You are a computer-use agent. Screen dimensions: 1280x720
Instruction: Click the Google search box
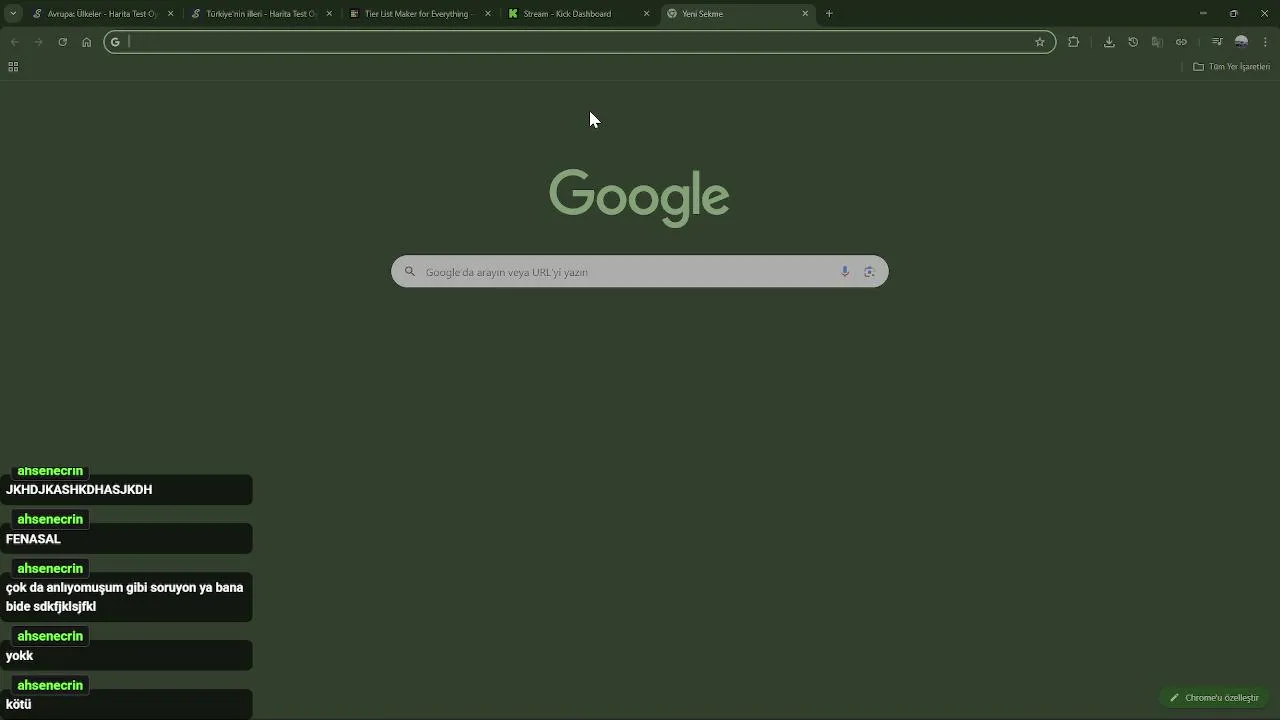click(639, 272)
